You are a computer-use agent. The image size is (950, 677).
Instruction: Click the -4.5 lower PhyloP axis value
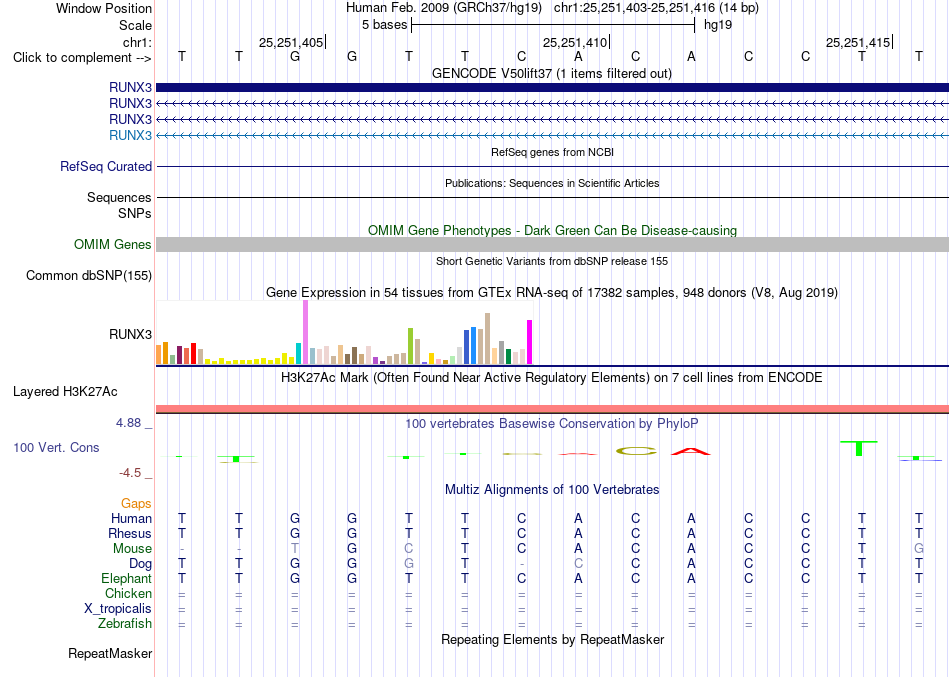[130, 473]
